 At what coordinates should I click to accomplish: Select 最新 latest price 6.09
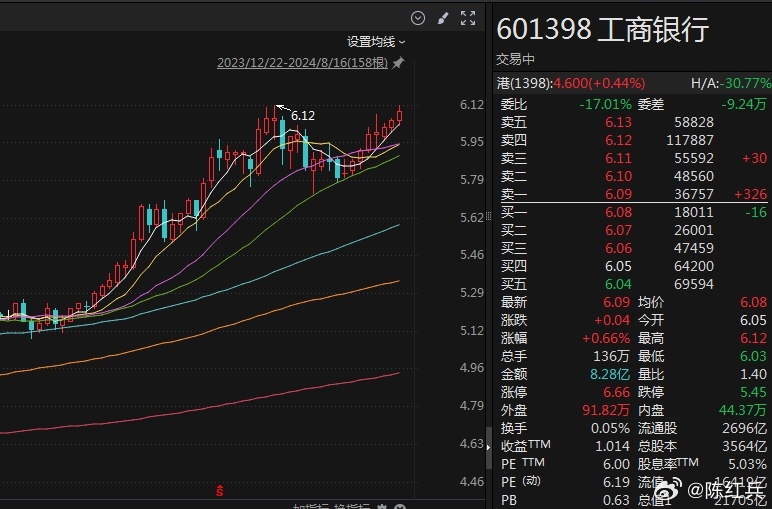click(x=617, y=302)
